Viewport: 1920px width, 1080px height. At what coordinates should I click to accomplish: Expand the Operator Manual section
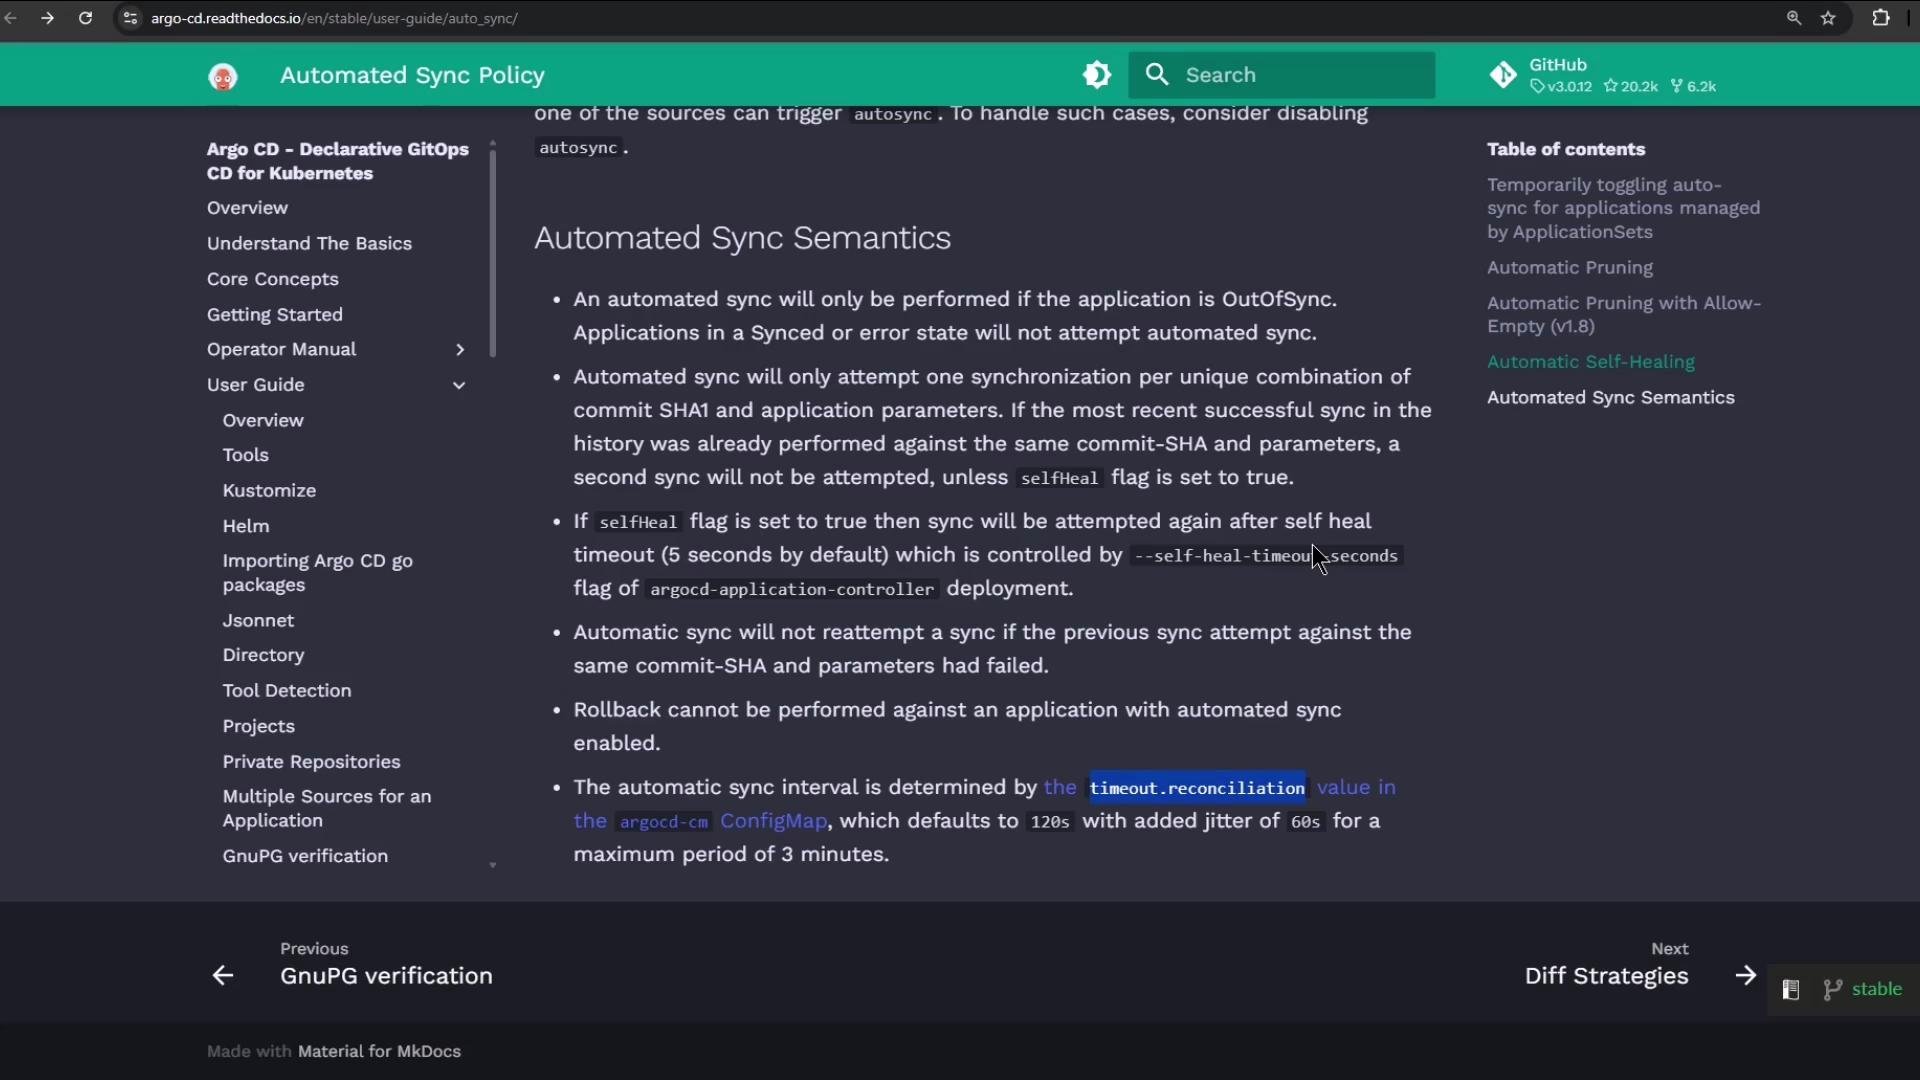click(x=460, y=350)
